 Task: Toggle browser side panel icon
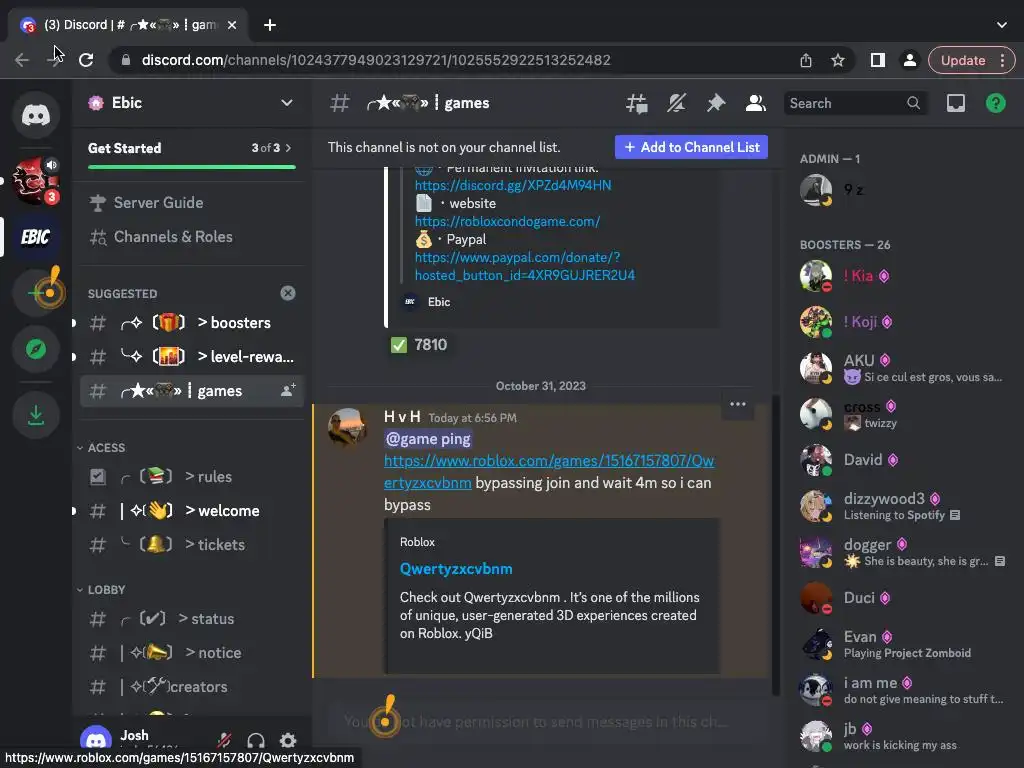[x=878, y=60]
